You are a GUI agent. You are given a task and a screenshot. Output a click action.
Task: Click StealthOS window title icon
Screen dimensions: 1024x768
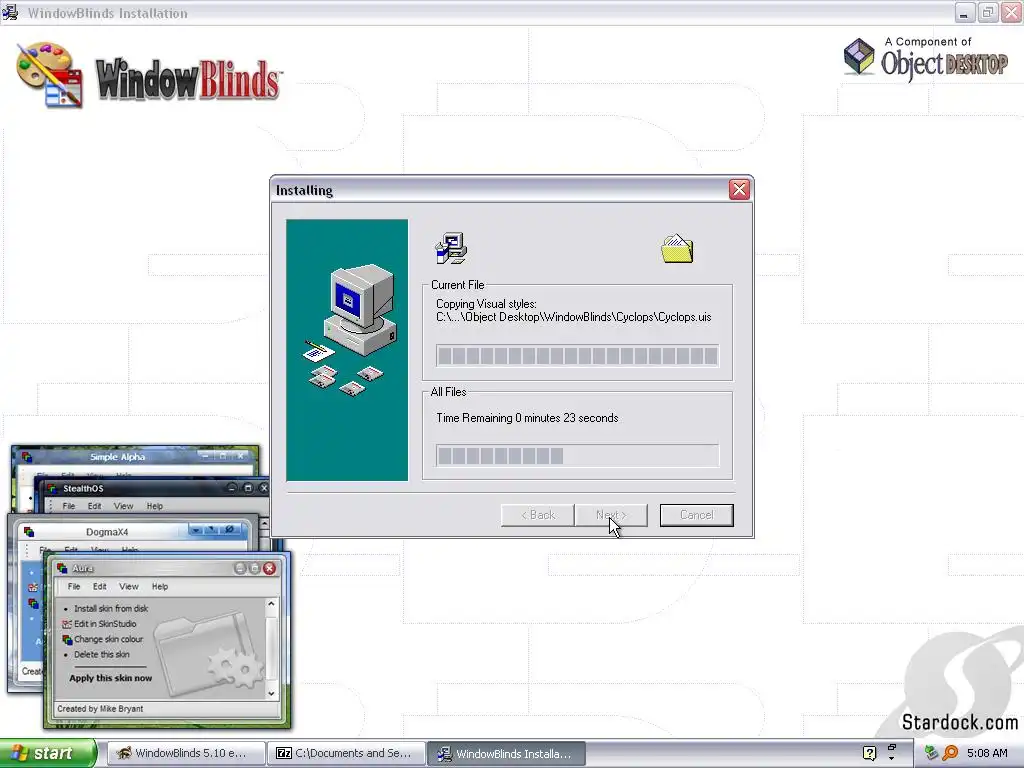click(x=52, y=488)
